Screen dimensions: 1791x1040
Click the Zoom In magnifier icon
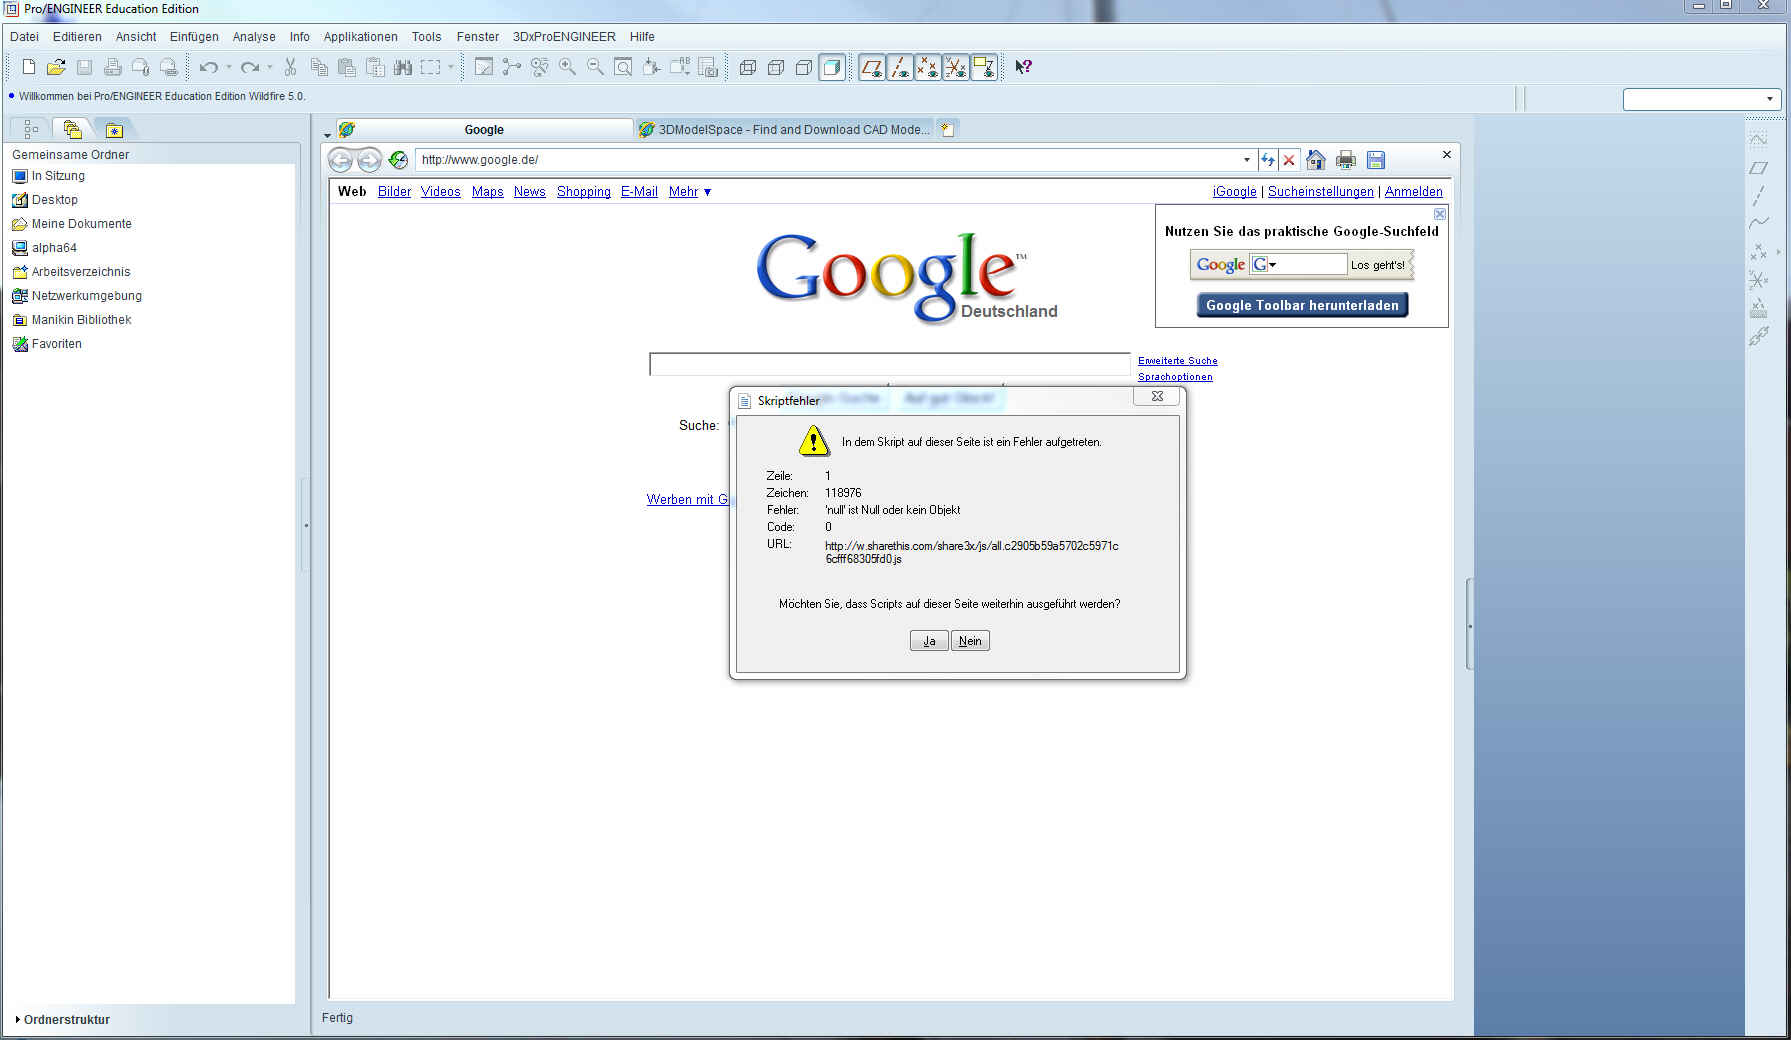pyautogui.click(x=567, y=67)
